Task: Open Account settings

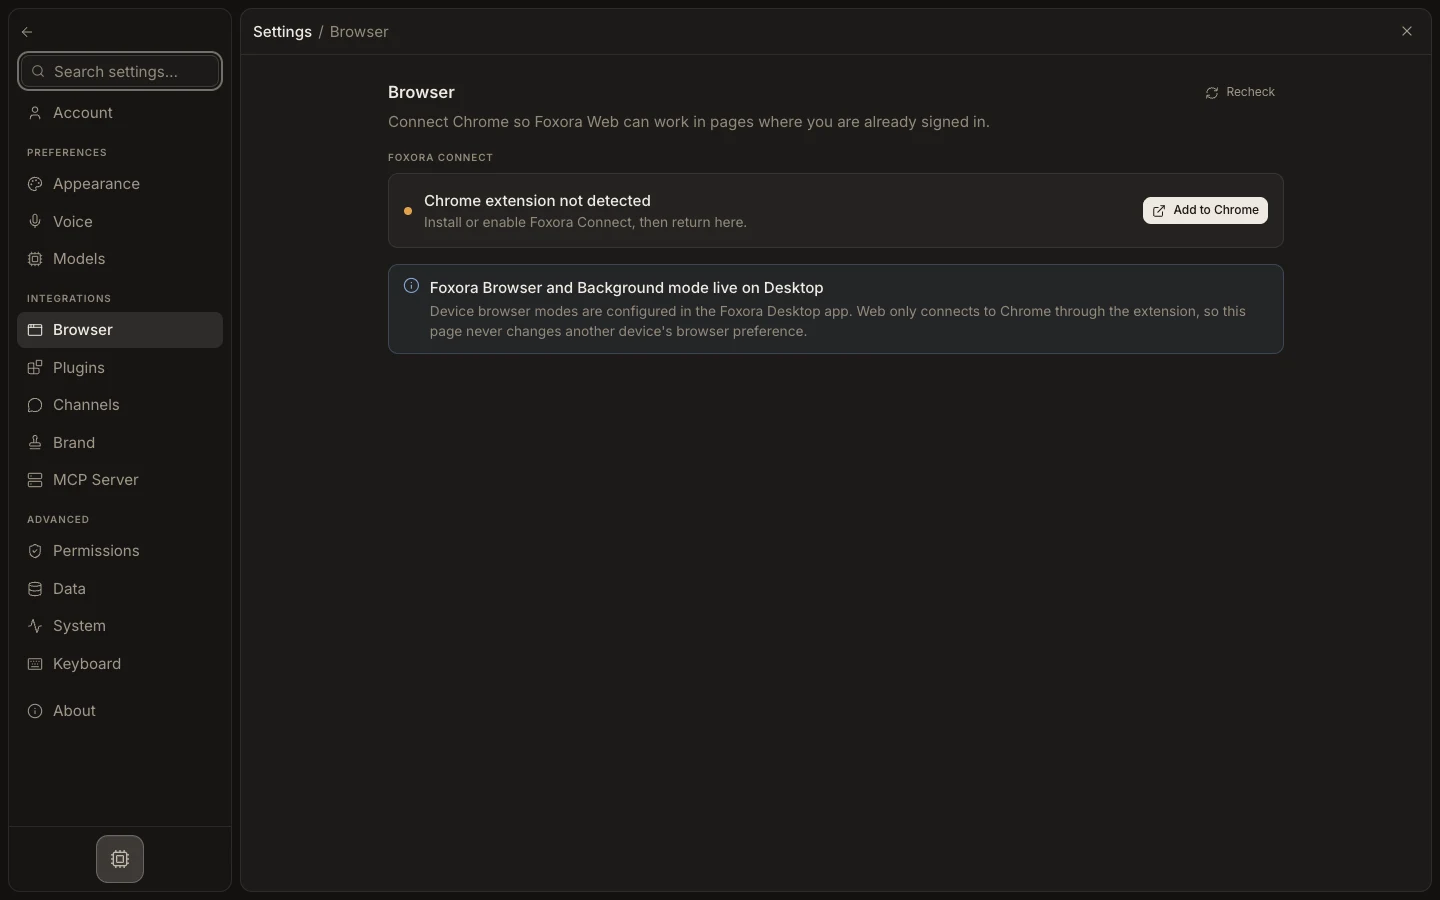Action: tap(120, 113)
